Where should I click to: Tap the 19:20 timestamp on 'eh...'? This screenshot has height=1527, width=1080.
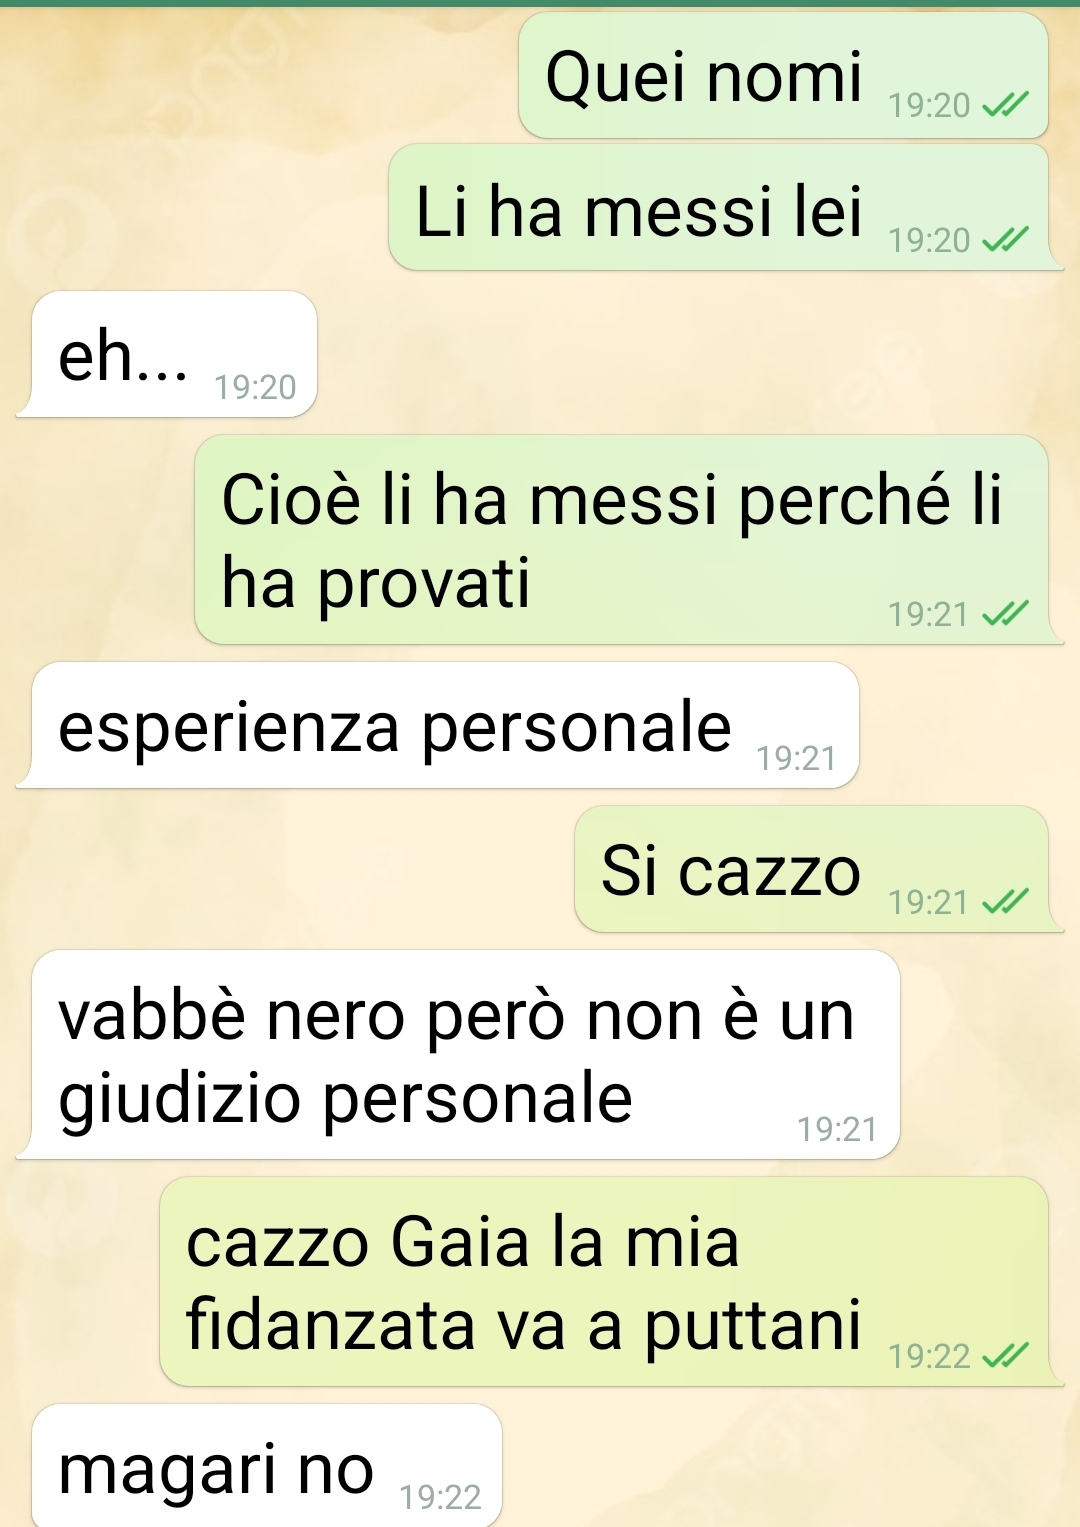255,387
